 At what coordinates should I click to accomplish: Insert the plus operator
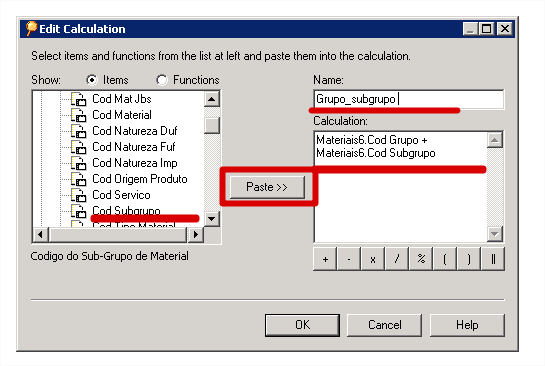(x=325, y=259)
